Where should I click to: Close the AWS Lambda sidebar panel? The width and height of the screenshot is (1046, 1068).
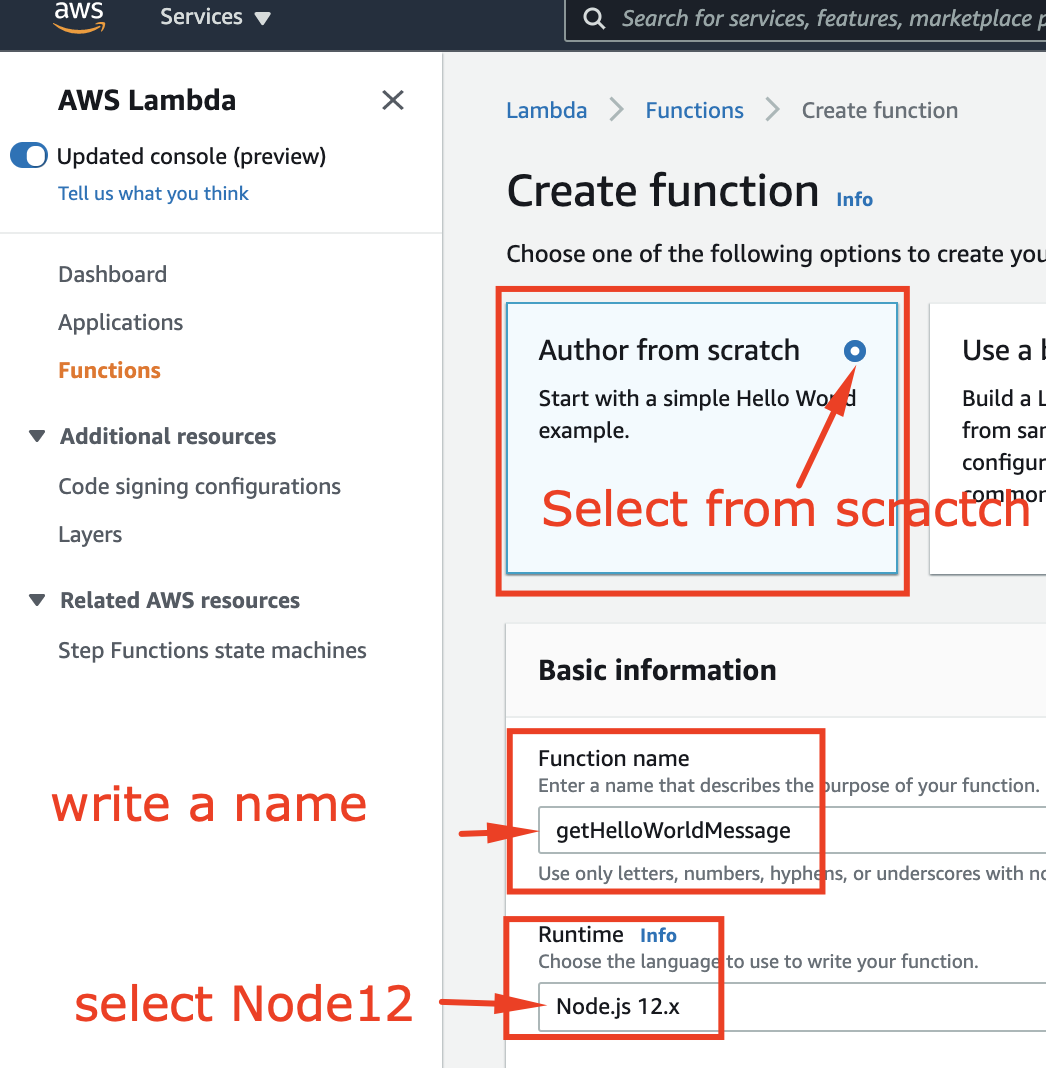392,100
